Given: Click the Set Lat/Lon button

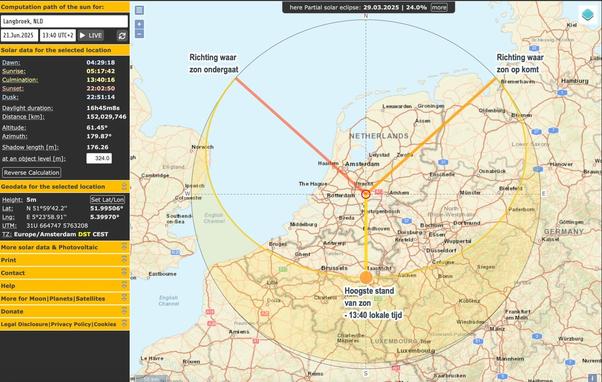Looking at the screenshot, I should click(x=108, y=200).
